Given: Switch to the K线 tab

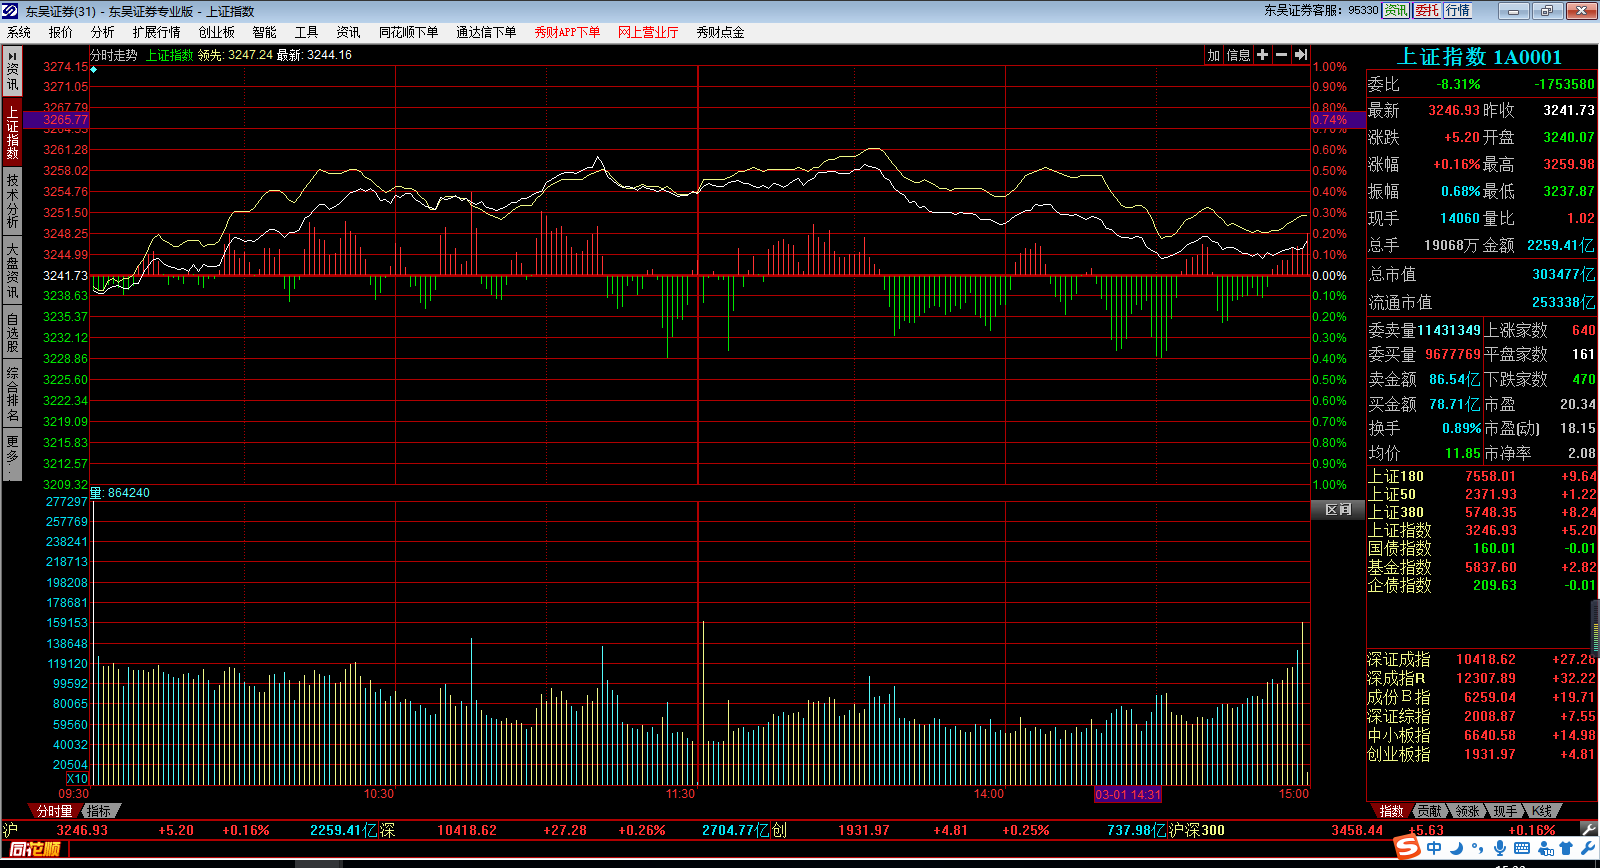Looking at the screenshot, I should (1542, 811).
